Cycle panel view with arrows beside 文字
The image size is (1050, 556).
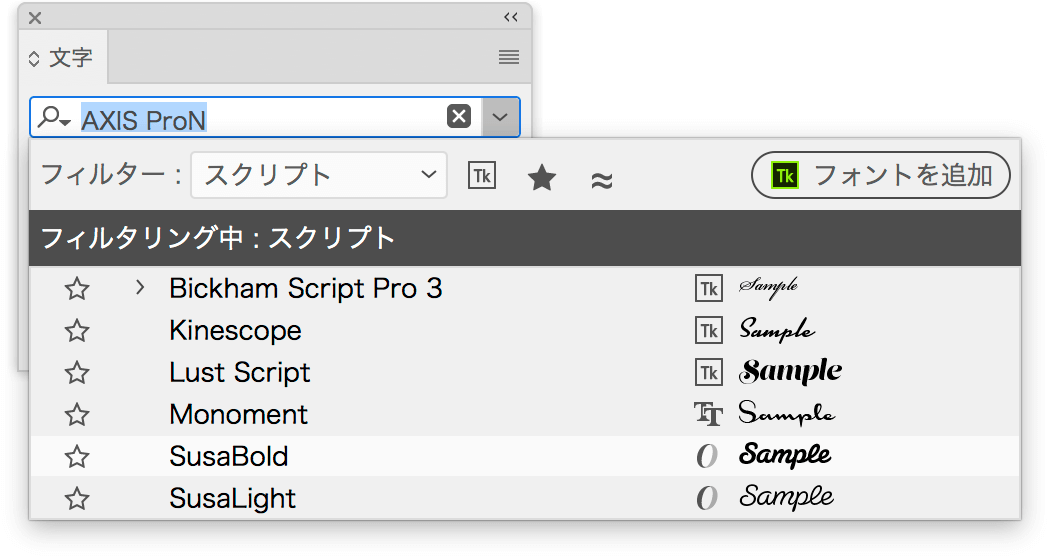pyautogui.click(x=34, y=58)
